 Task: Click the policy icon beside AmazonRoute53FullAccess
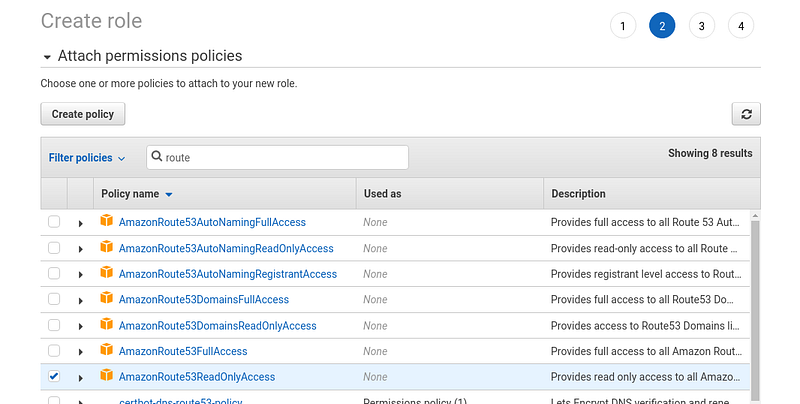pos(107,349)
